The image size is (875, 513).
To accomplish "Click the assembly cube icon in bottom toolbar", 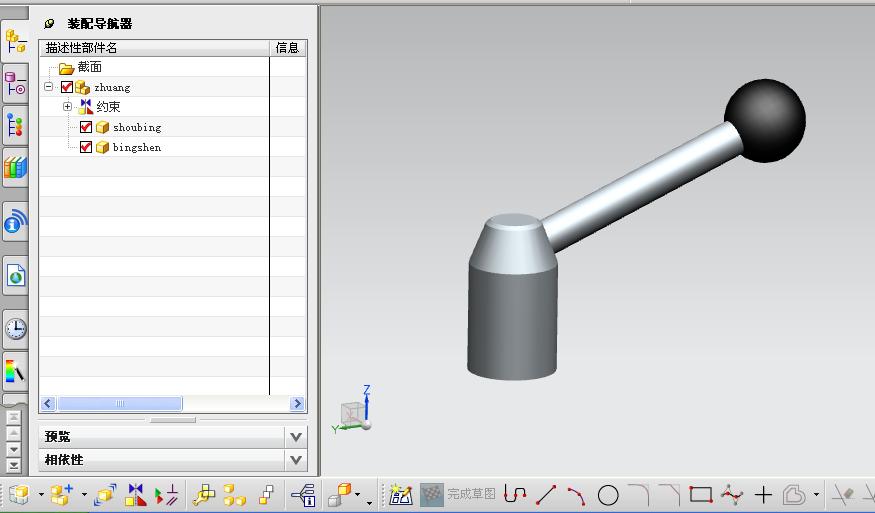I will point(20,495).
